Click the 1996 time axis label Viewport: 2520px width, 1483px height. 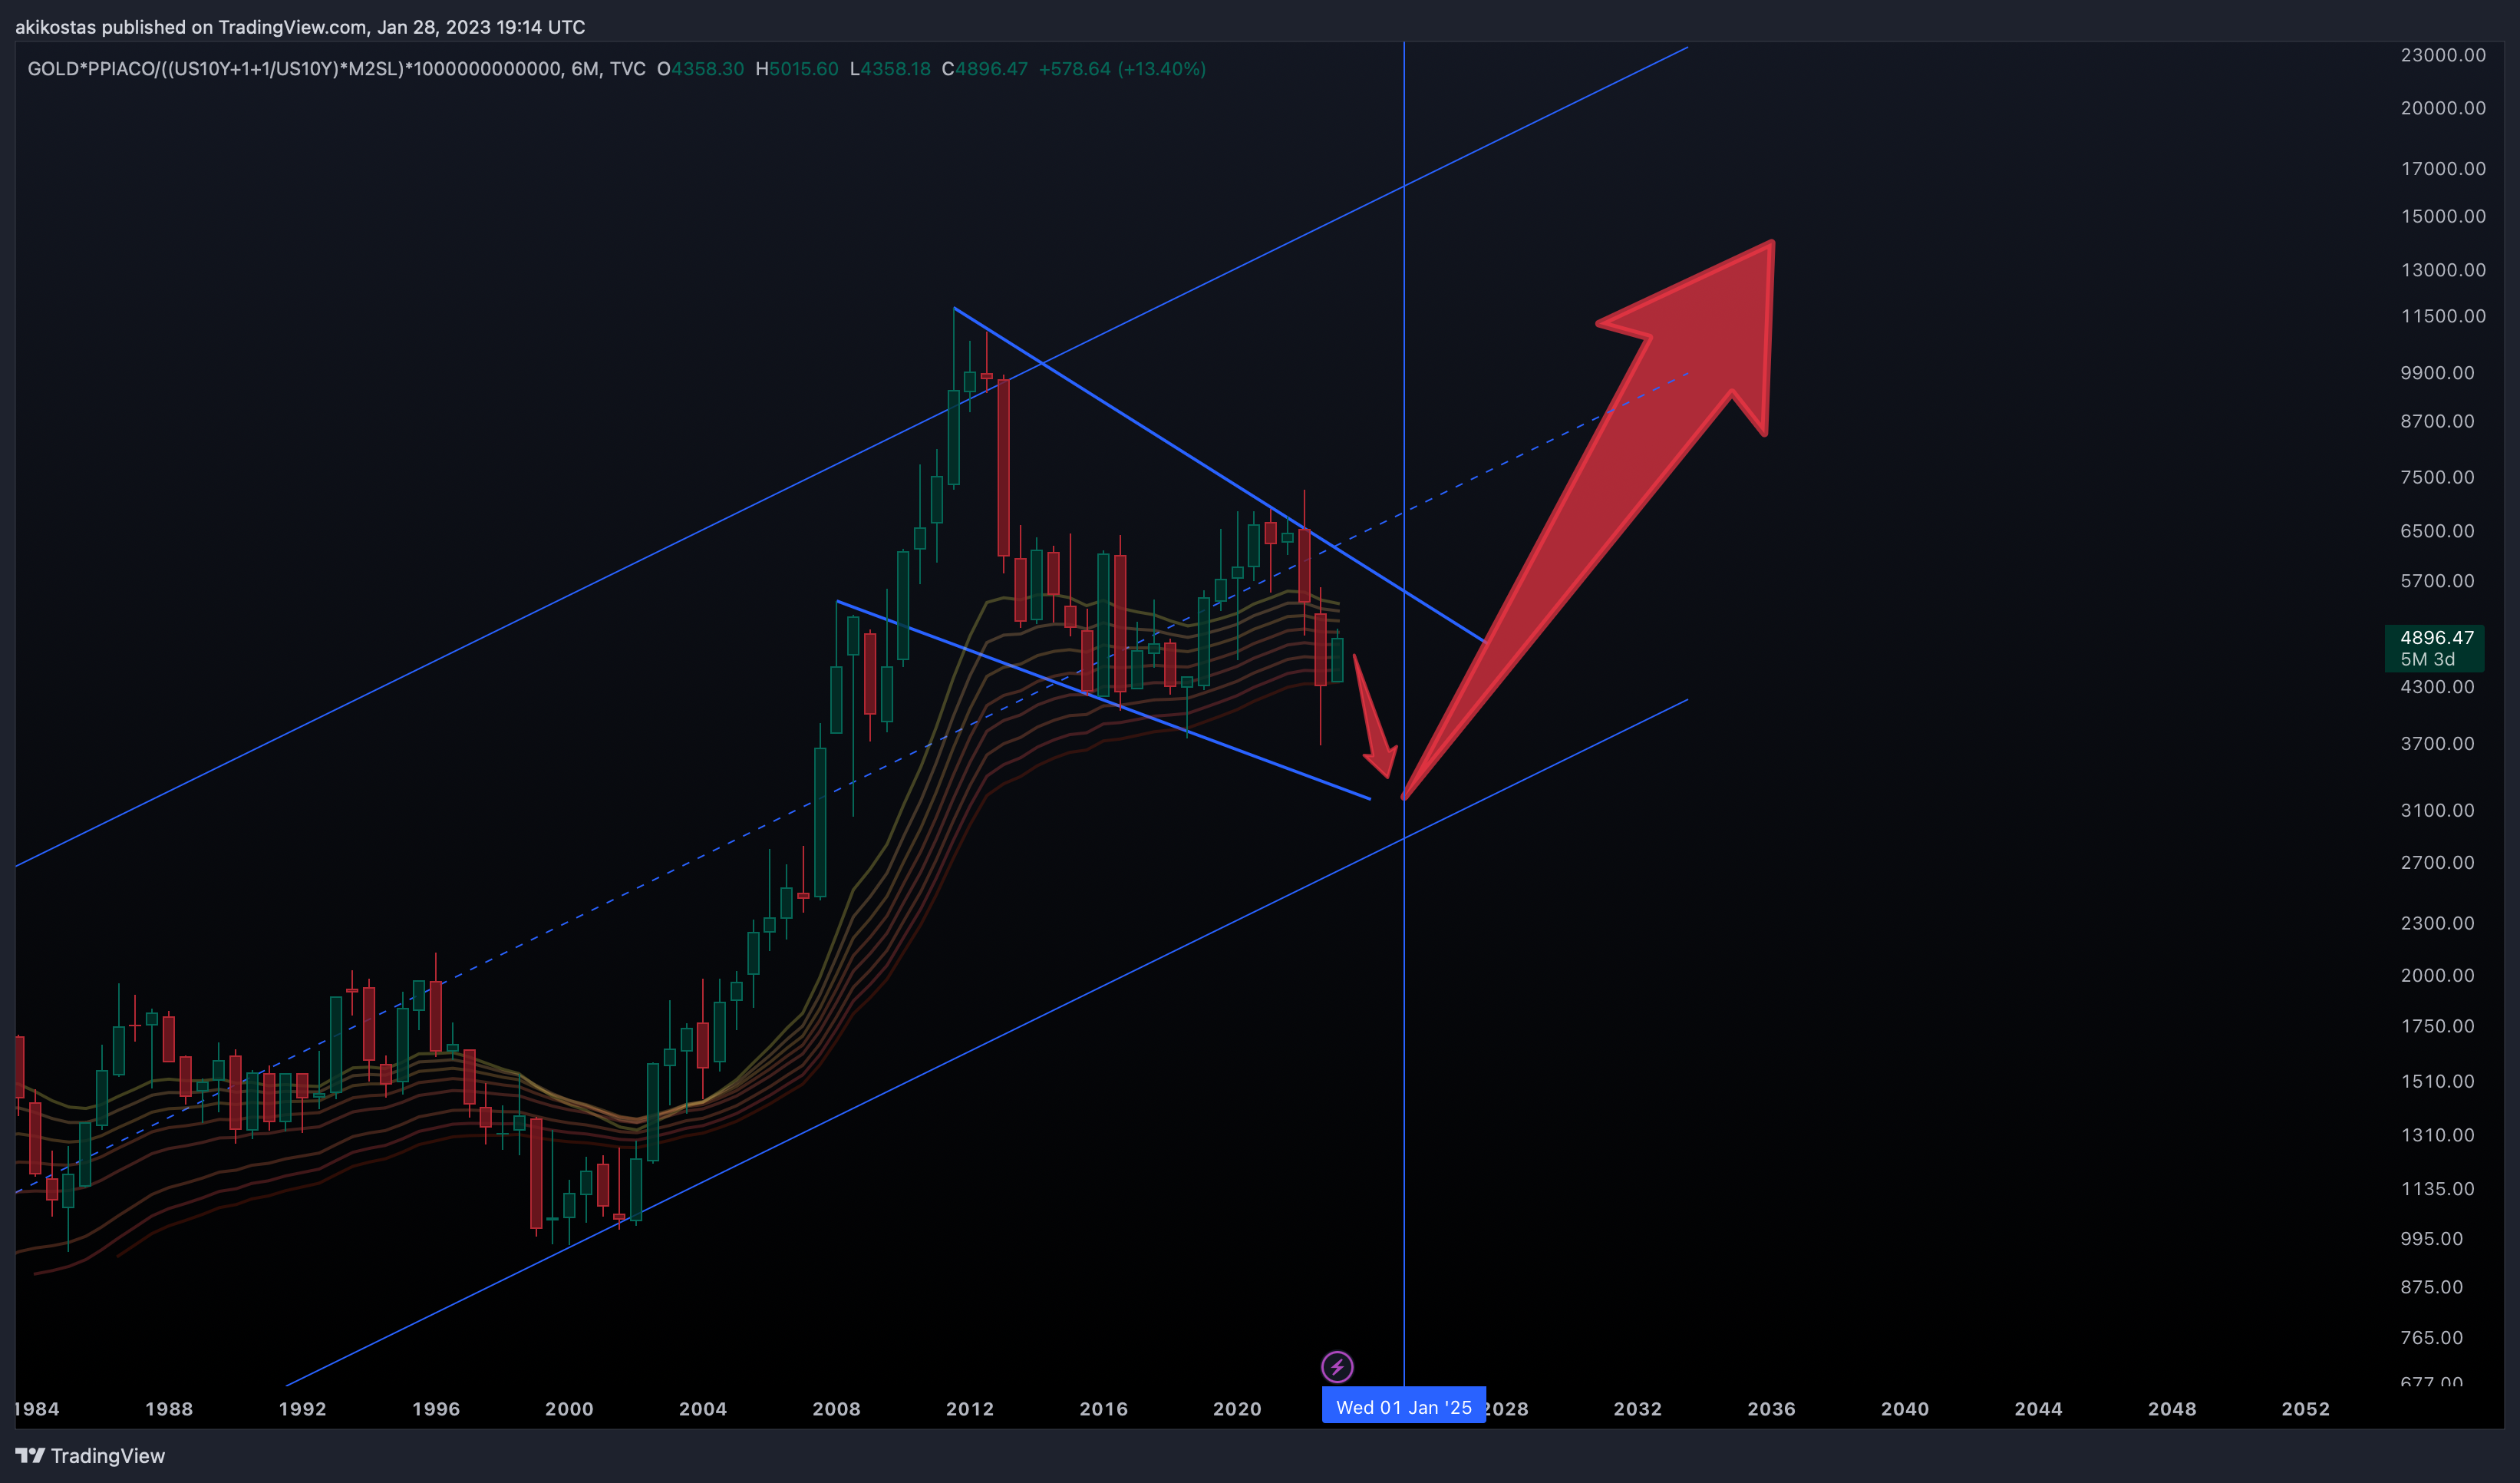(436, 1409)
